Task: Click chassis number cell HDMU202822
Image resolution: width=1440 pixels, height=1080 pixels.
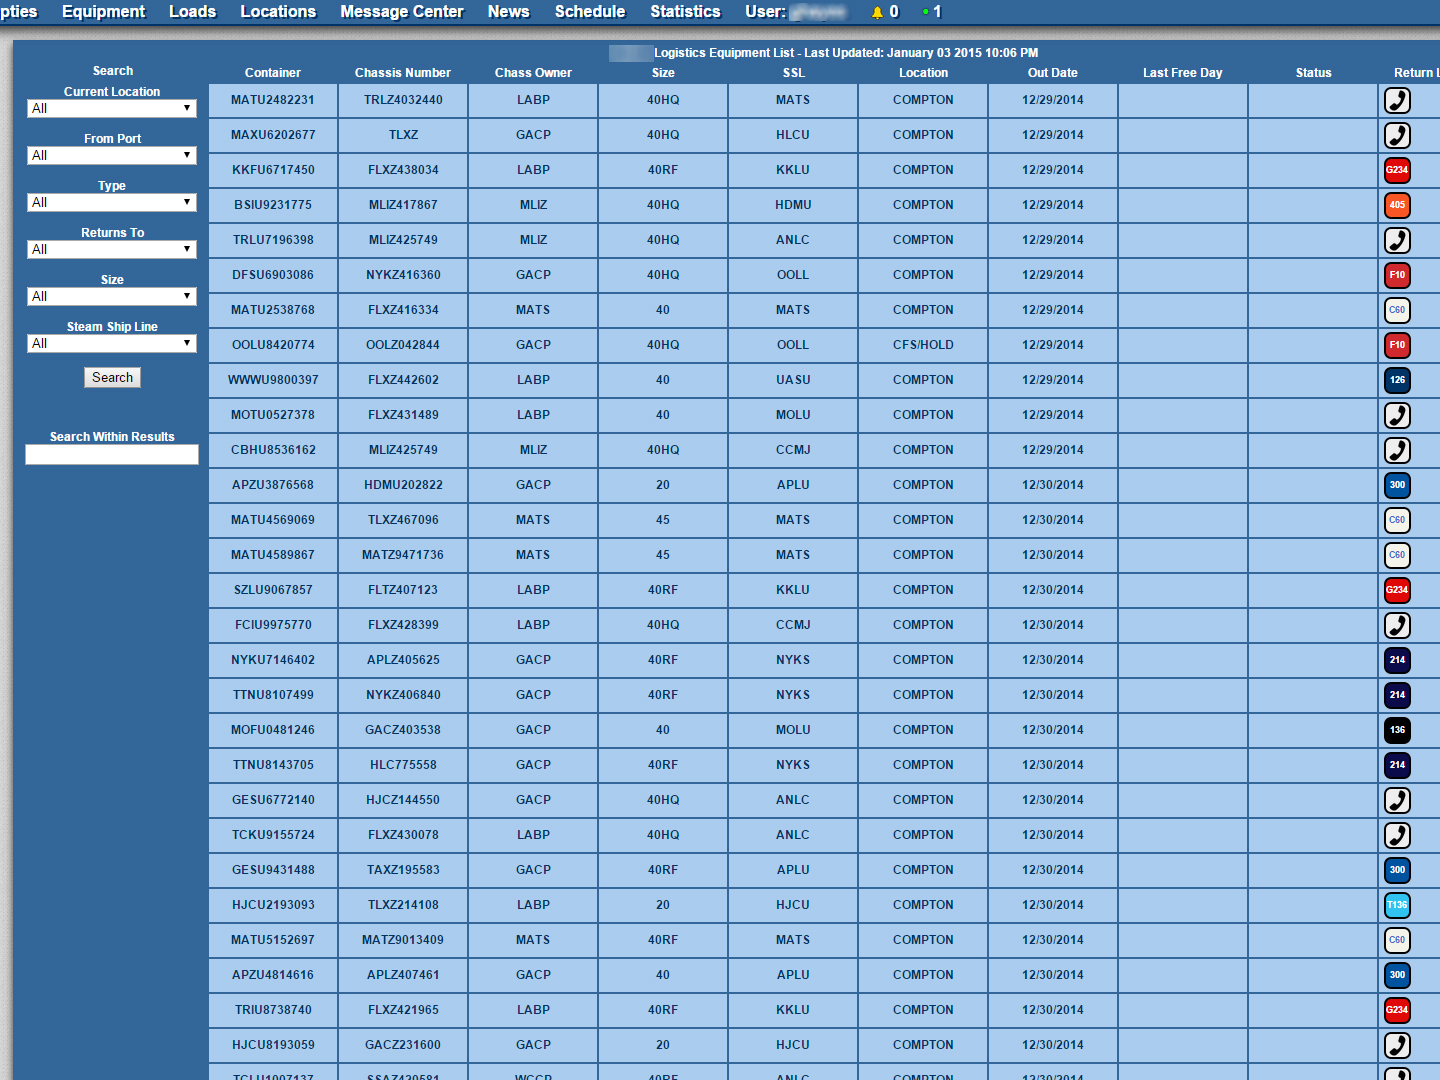Action: tap(403, 485)
